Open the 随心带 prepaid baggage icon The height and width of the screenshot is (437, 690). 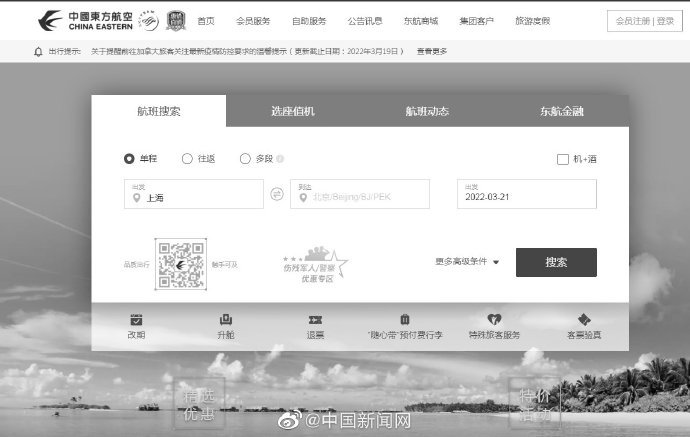point(404,320)
